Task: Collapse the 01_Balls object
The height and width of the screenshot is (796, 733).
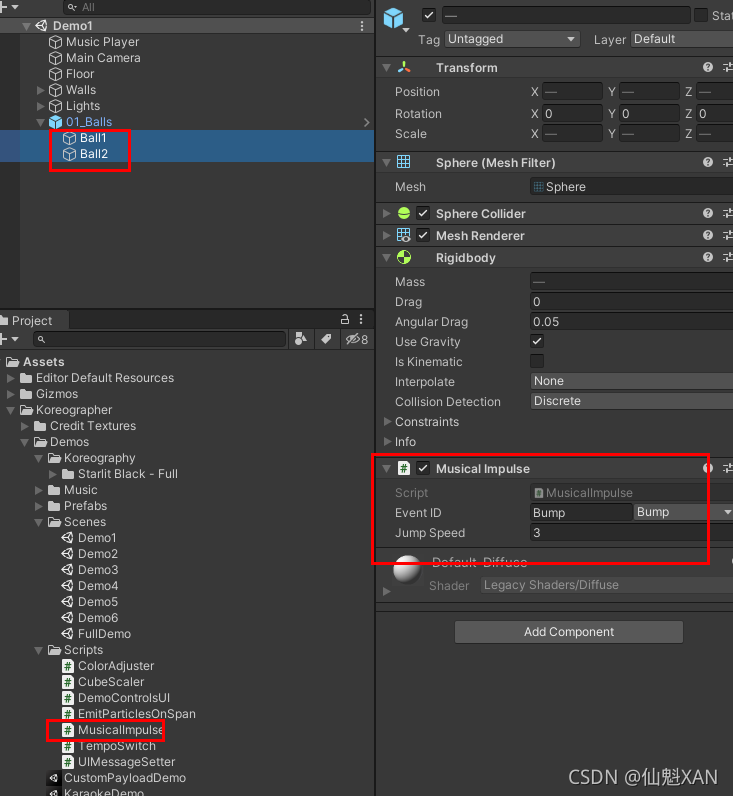Action: (x=41, y=122)
